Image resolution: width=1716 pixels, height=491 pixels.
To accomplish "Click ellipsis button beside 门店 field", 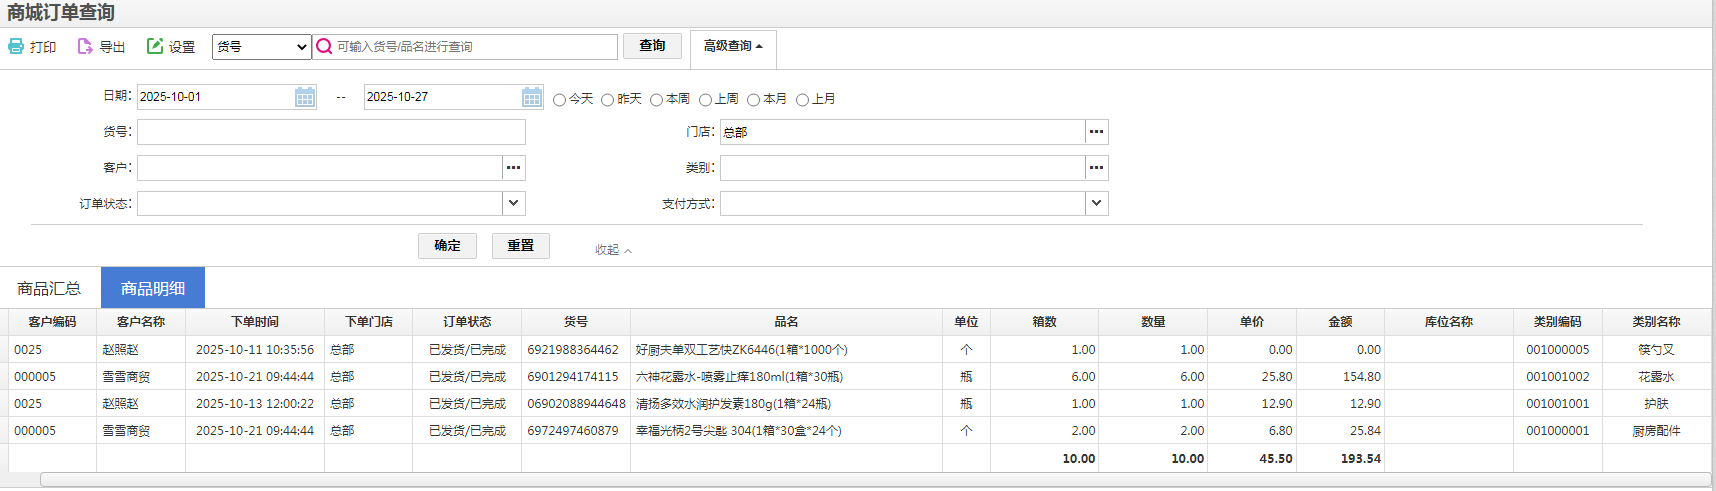I will (1097, 132).
